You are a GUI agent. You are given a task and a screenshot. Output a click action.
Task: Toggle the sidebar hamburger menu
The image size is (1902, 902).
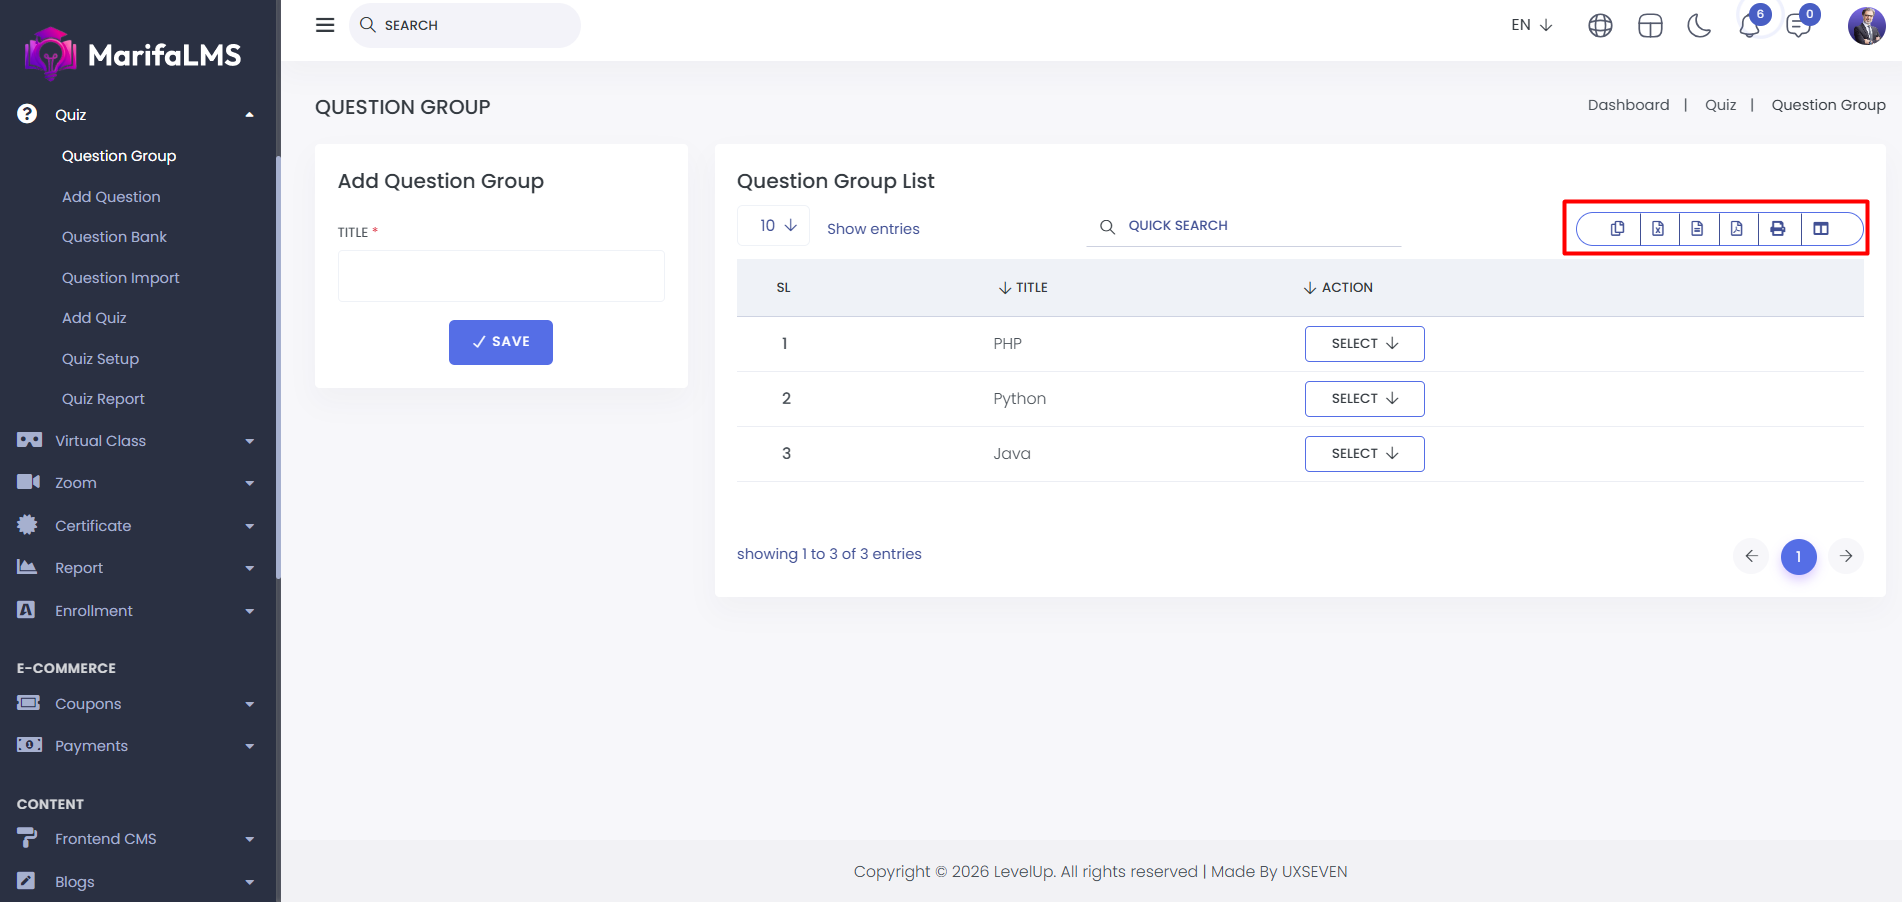[x=325, y=25]
